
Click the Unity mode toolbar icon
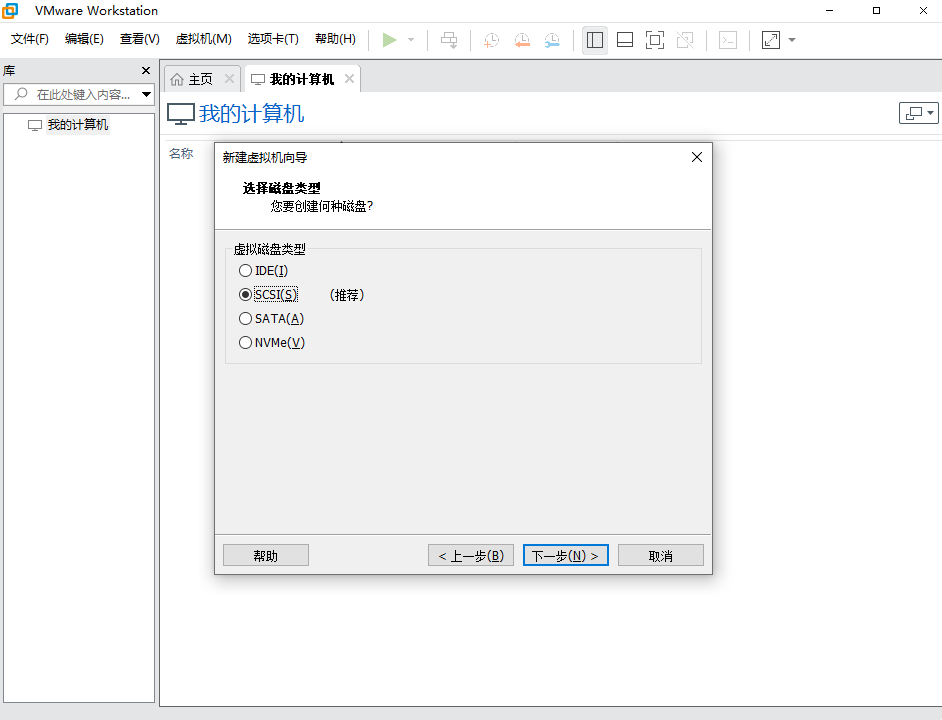tap(685, 40)
